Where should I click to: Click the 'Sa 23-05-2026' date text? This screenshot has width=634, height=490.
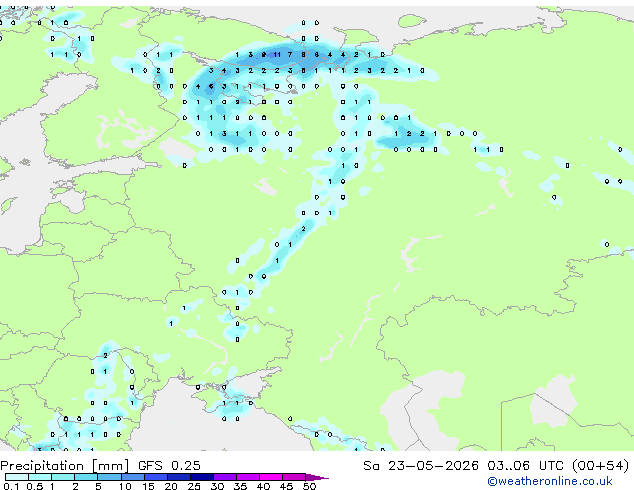coord(421,466)
